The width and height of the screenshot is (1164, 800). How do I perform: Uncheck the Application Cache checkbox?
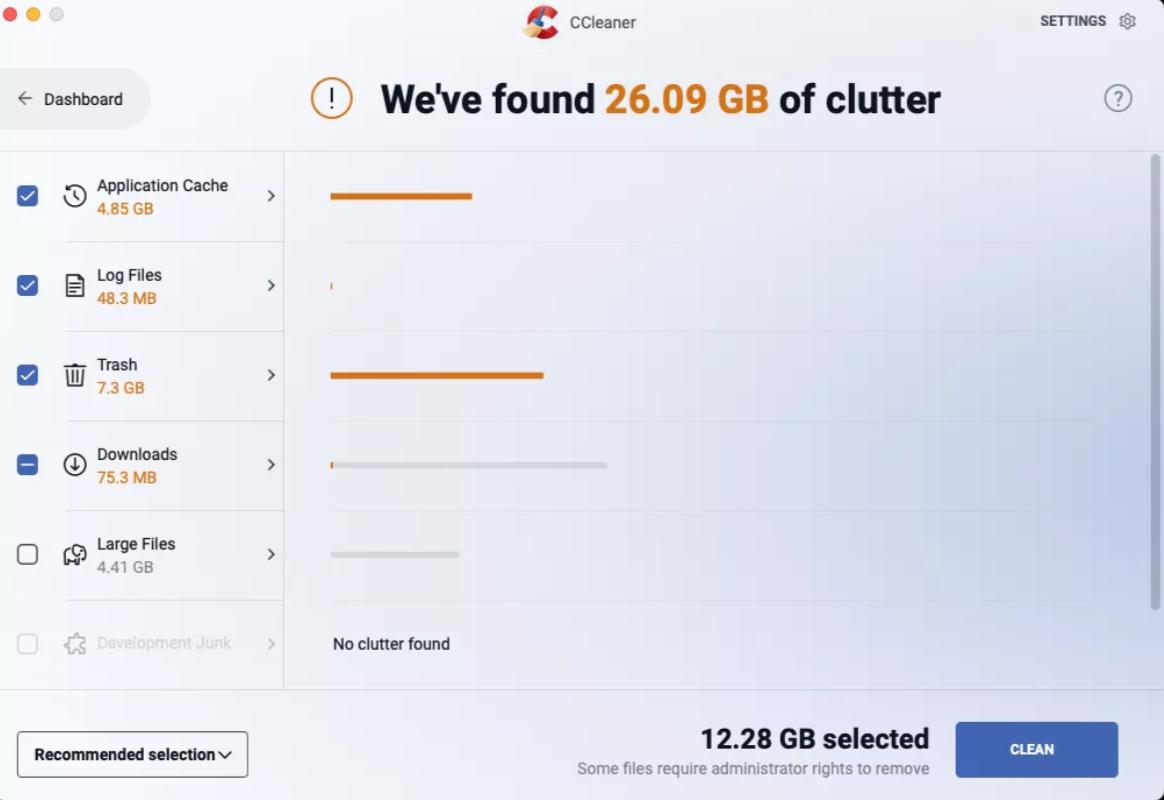coord(27,196)
